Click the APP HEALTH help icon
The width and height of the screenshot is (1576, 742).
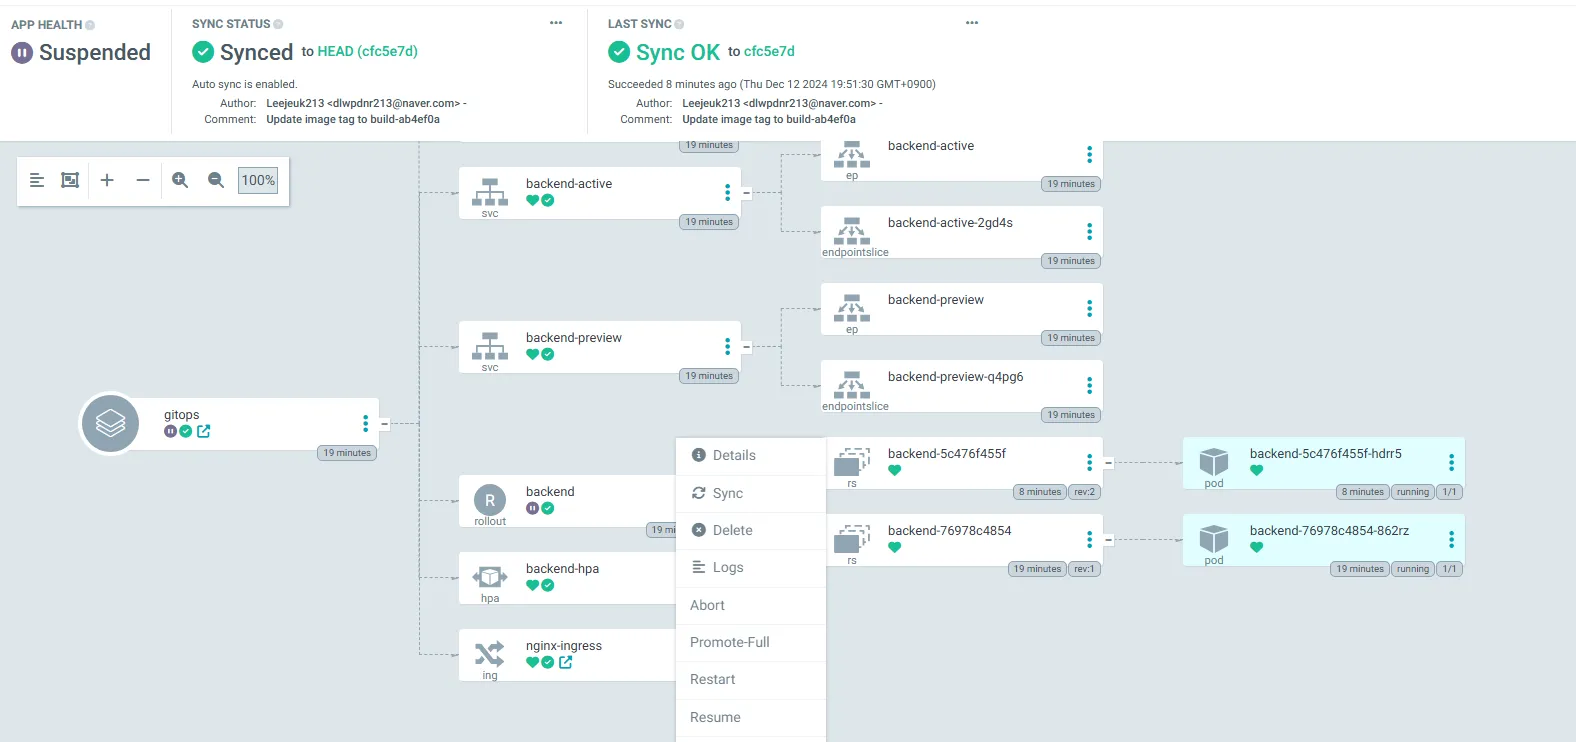click(90, 25)
